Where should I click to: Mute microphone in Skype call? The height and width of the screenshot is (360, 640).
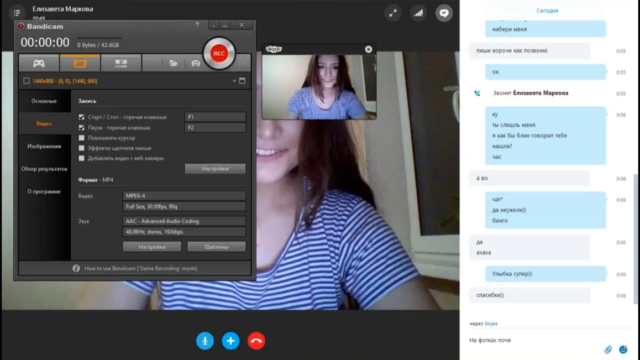coord(205,341)
